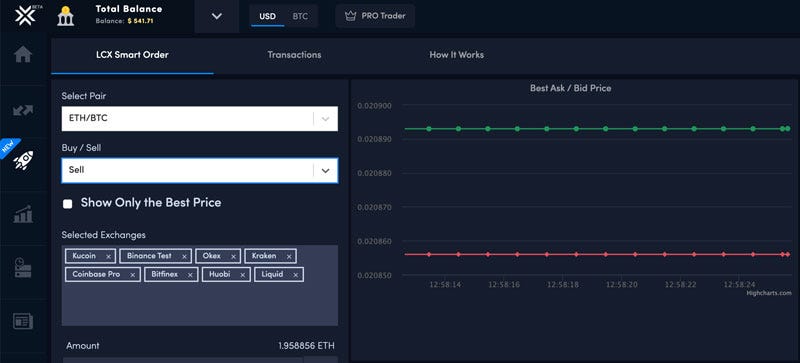Viewport: 800px width, 363px height.
Task: Open the Buy / Sell dropdown
Action: (x=199, y=171)
